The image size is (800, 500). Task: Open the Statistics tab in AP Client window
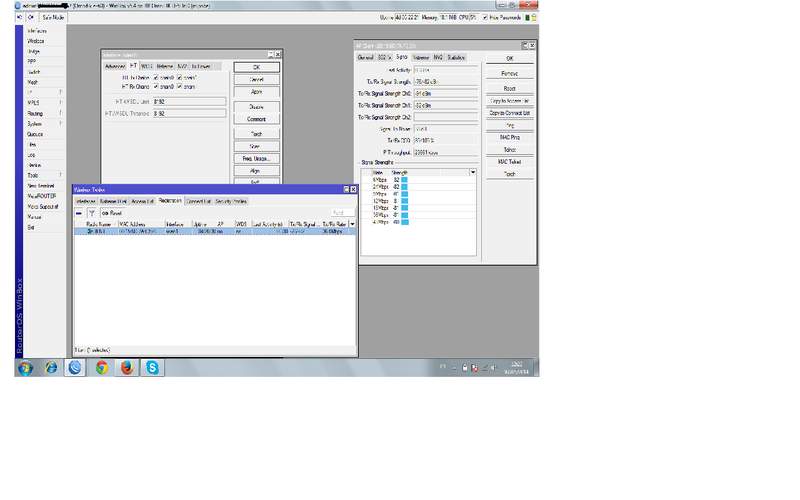pyautogui.click(x=456, y=58)
